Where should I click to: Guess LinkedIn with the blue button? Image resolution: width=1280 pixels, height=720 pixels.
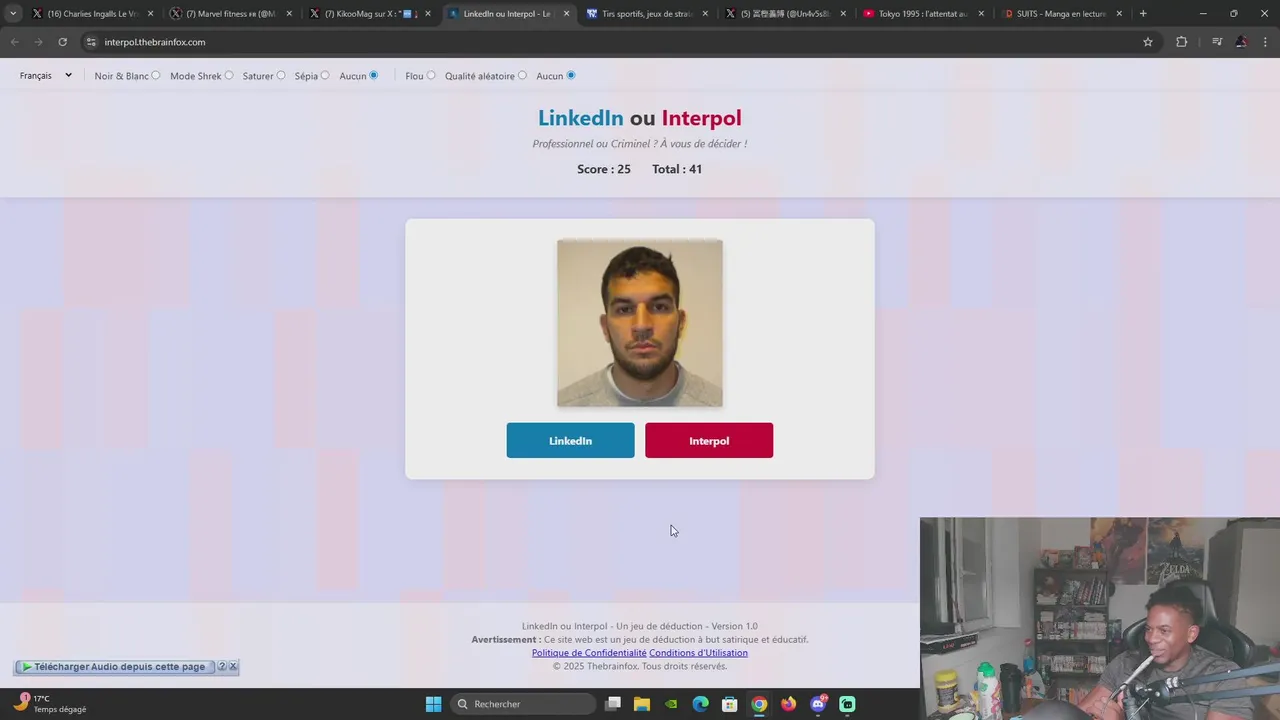(570, 441)
